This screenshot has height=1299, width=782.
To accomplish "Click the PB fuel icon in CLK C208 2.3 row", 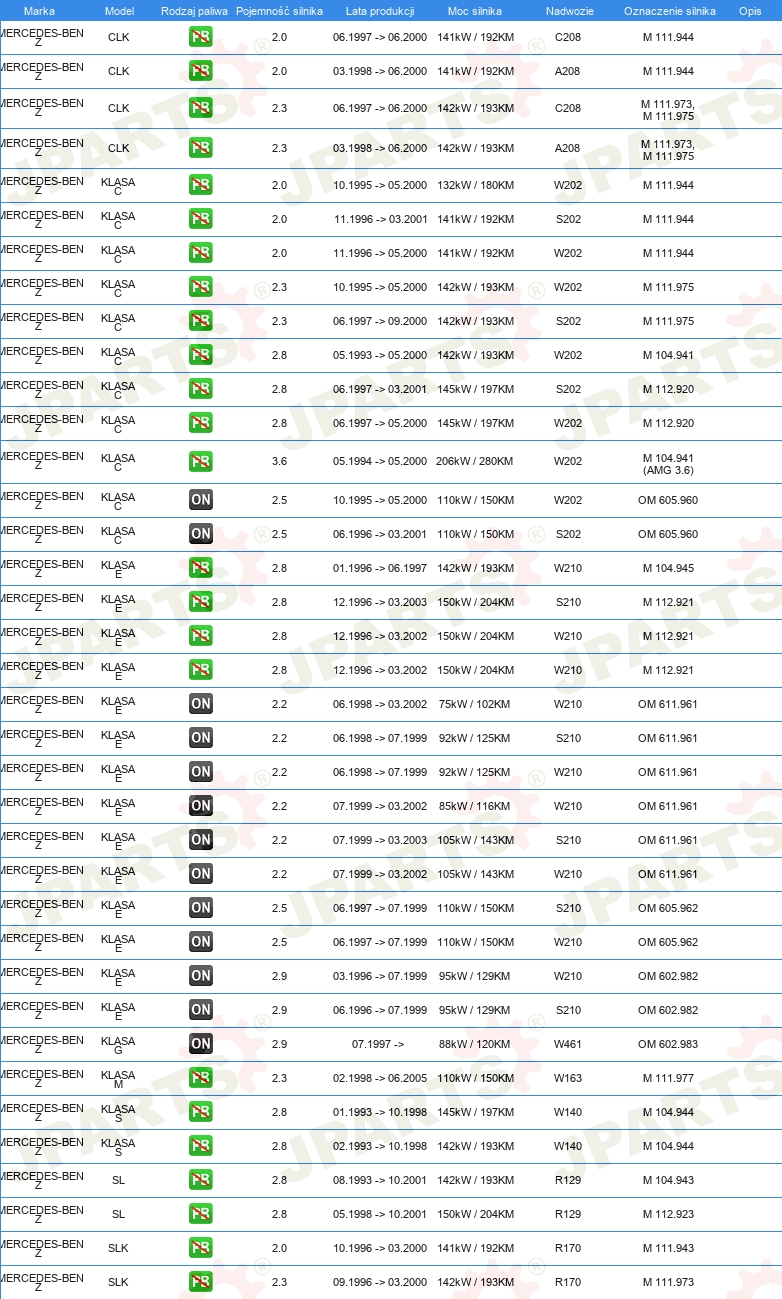I will 200,108.
